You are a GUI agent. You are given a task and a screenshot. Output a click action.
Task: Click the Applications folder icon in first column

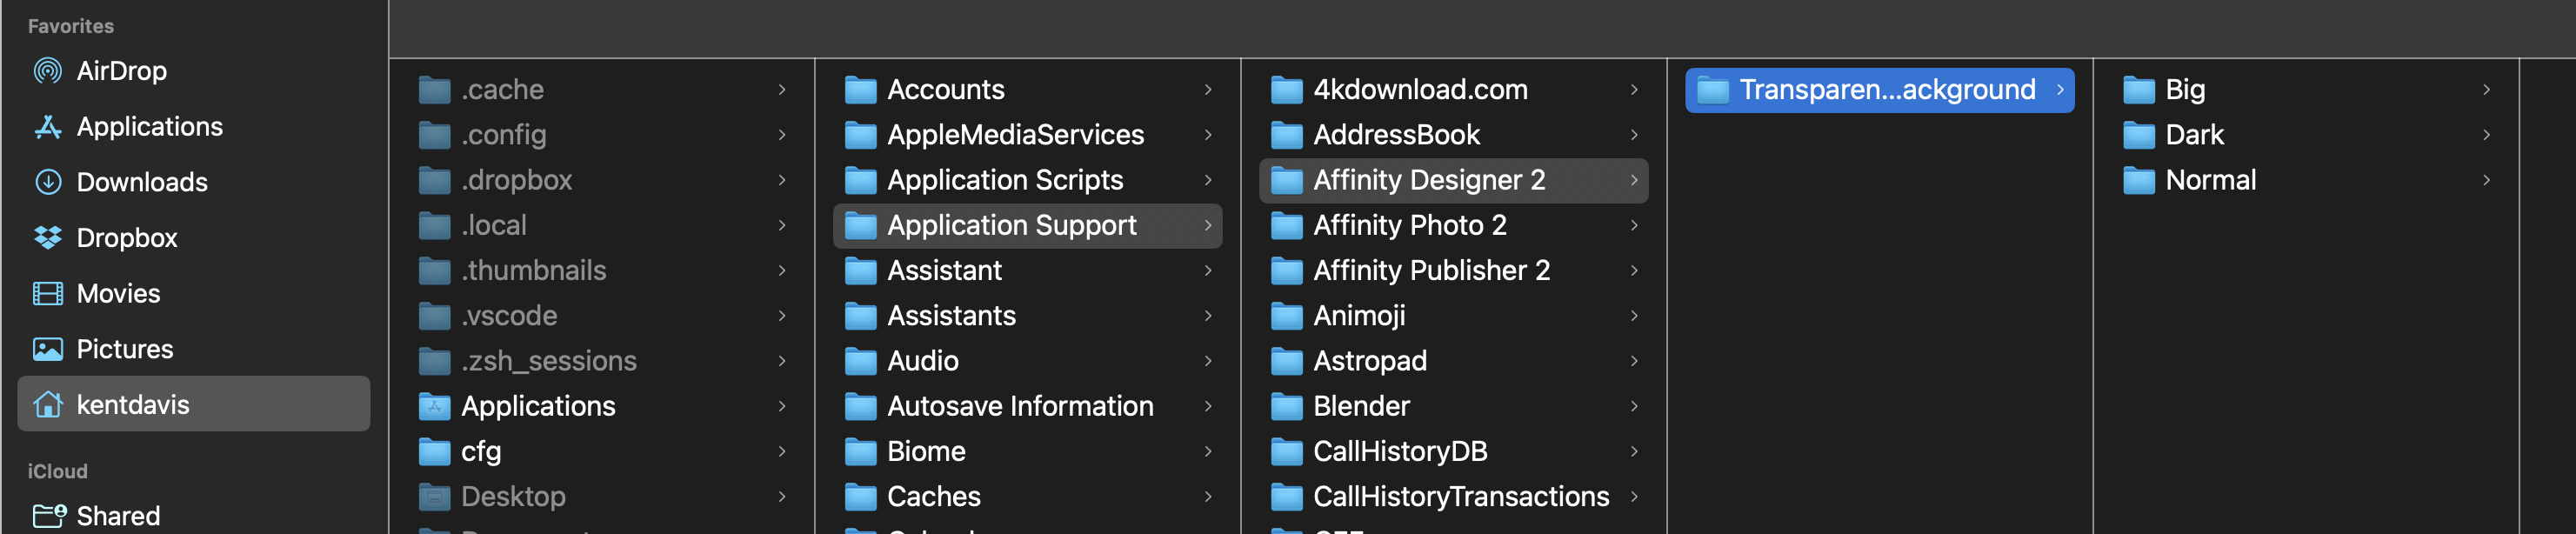[x=434, y=406]
